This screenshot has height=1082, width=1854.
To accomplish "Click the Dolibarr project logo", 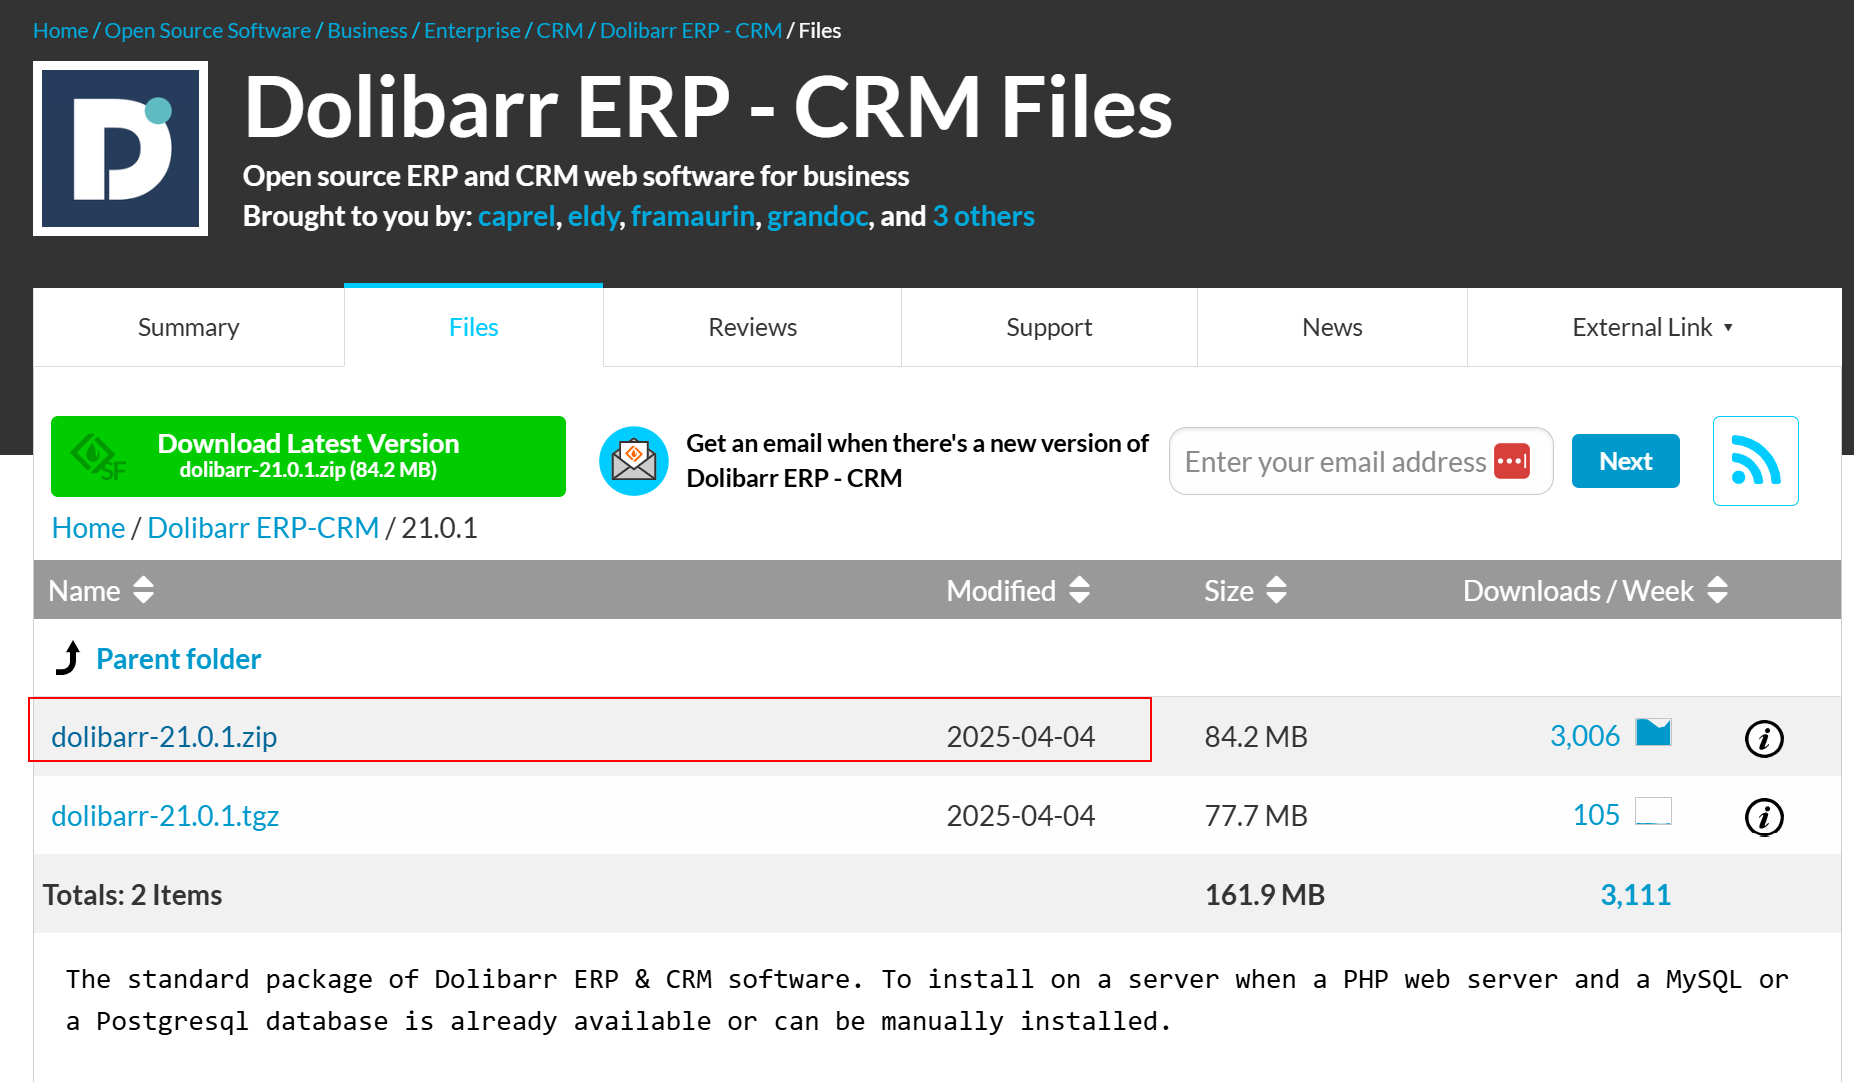I will click(120, 148).
